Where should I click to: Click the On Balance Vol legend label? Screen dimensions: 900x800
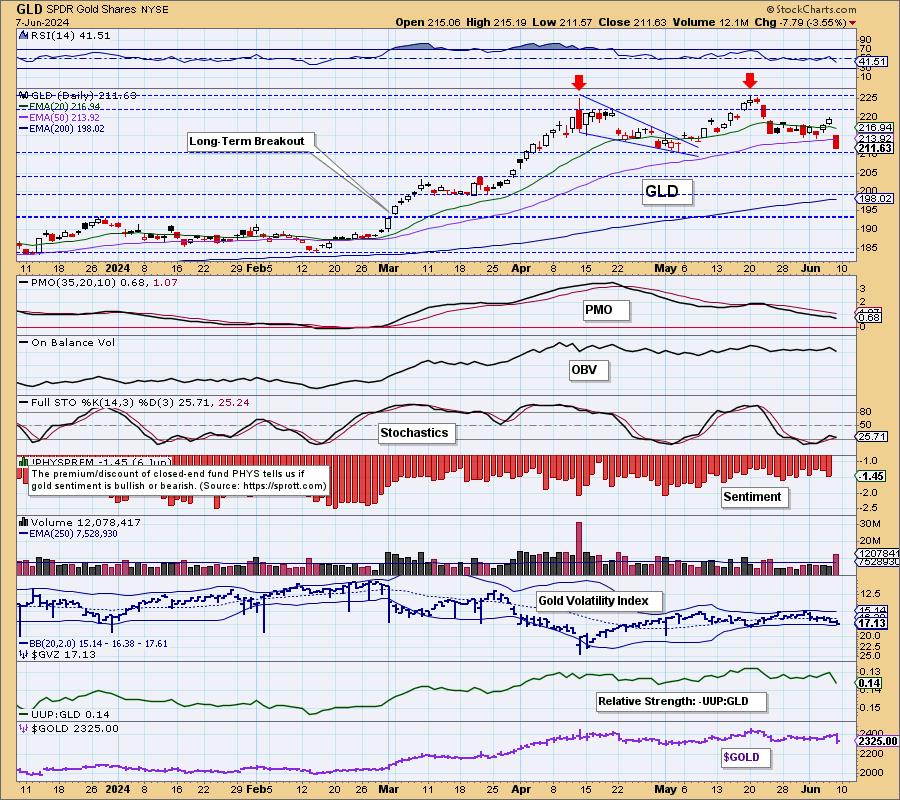tap(73, 343)
